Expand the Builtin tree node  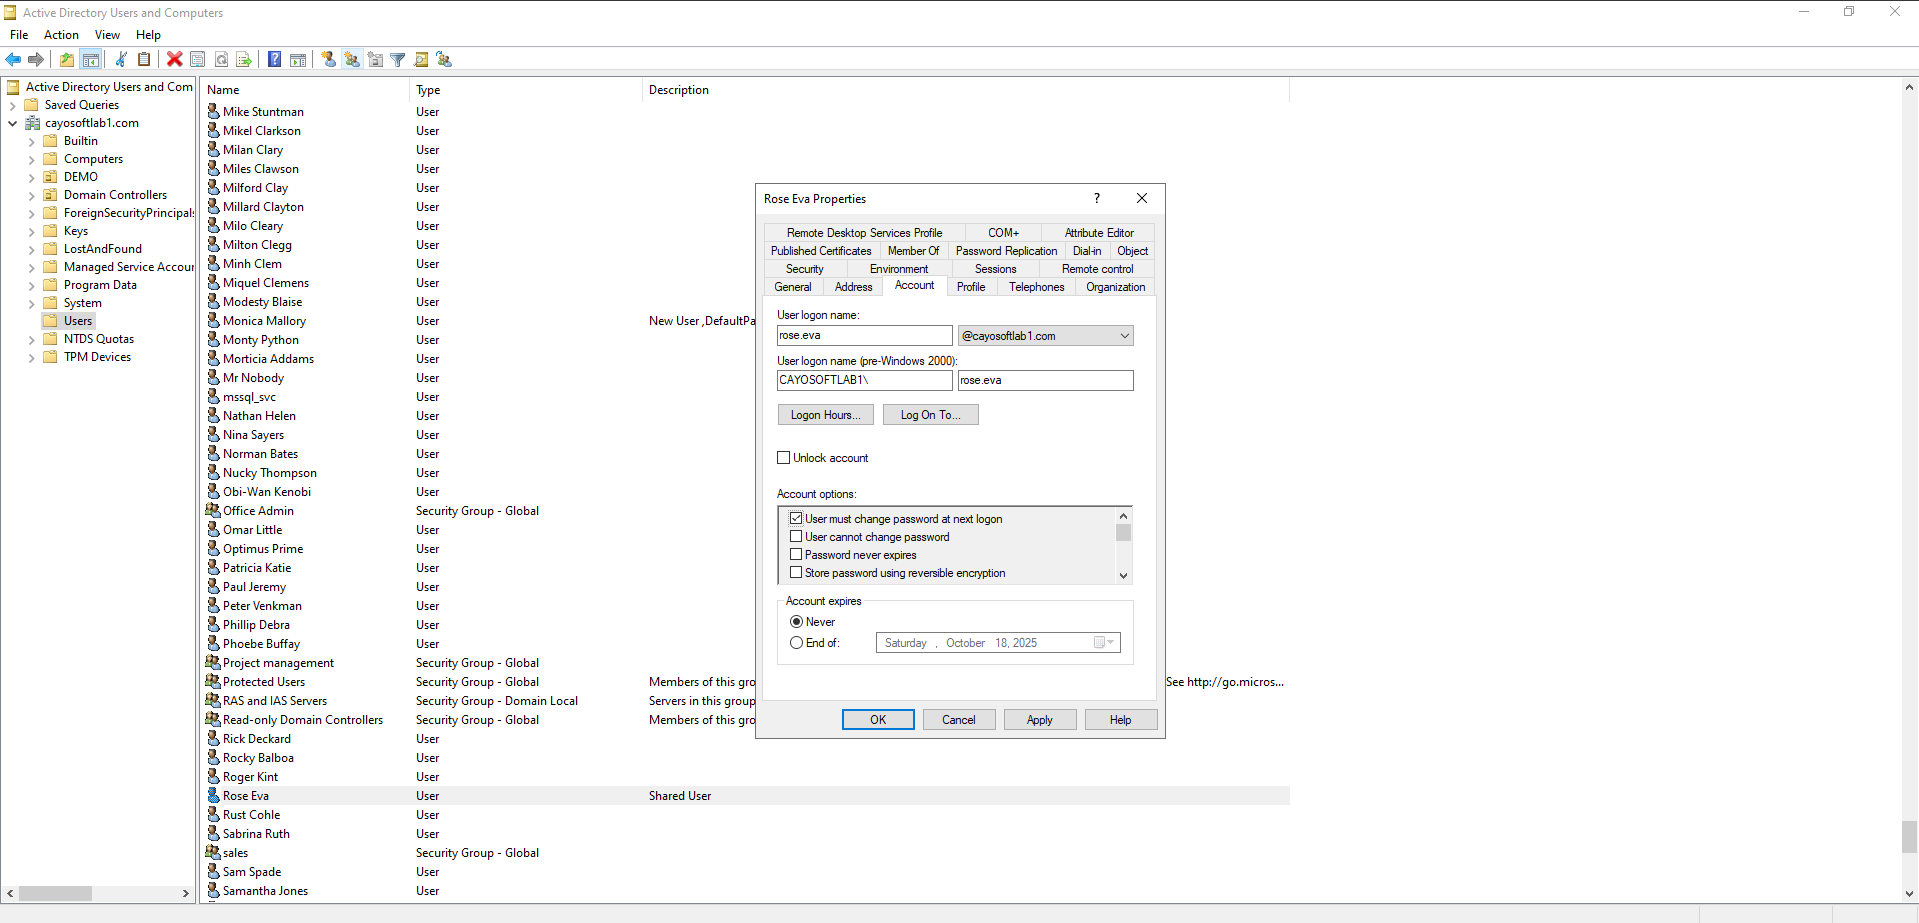[31, 142]
